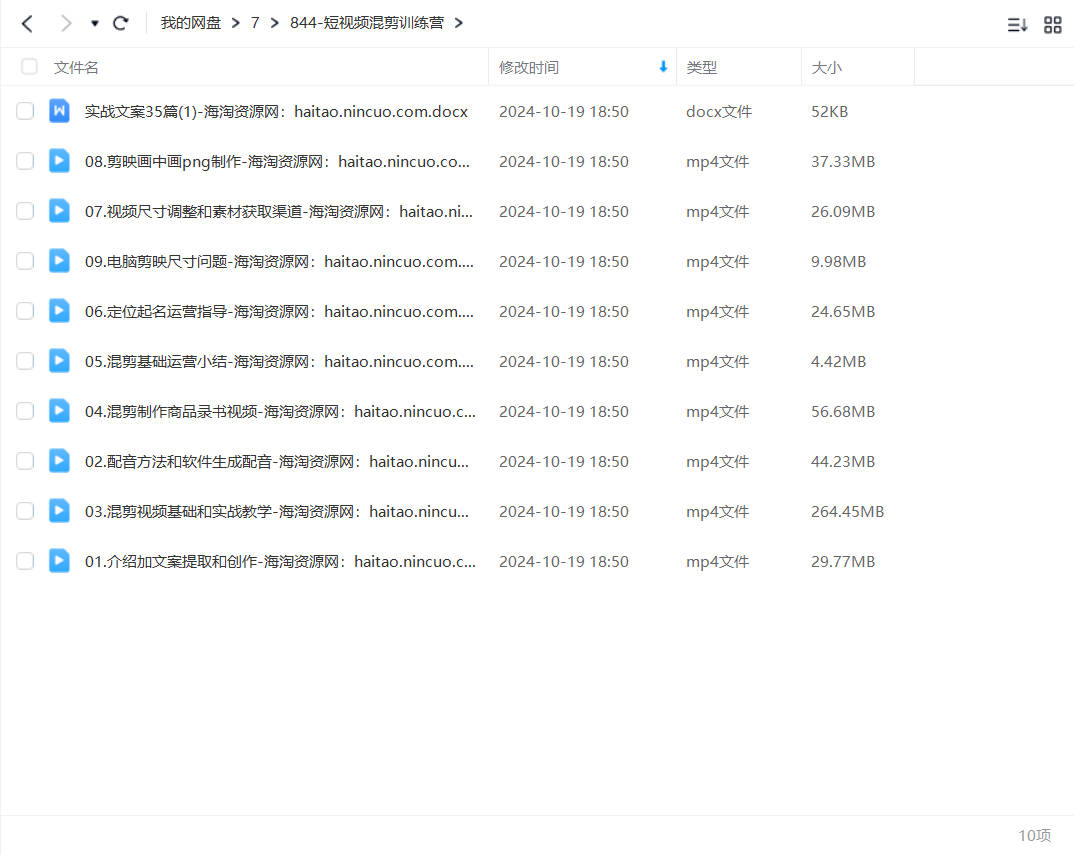1074x855 pixels.
Task: Click the 44.23MB size cell
Action: pos(843,462)
